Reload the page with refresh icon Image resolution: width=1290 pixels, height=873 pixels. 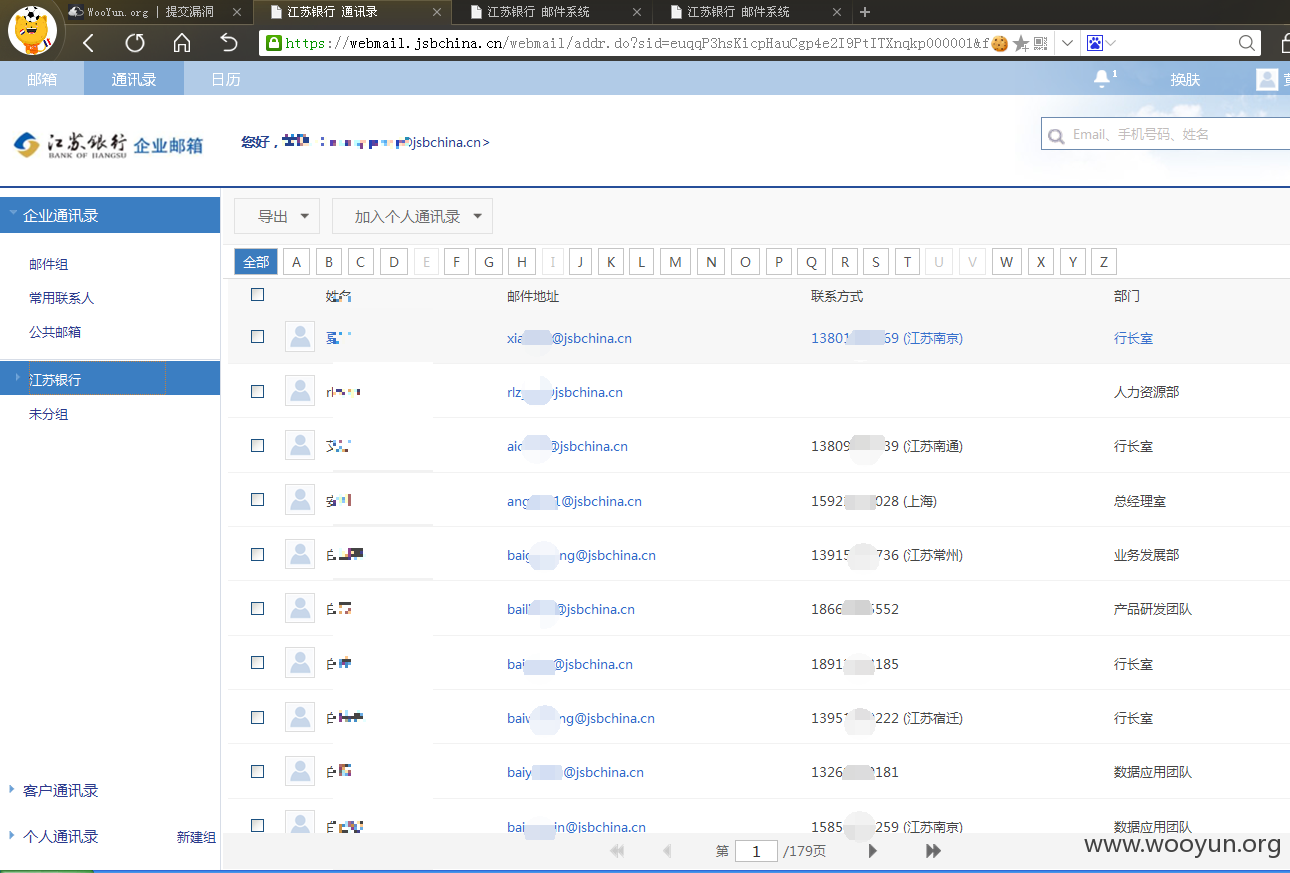(x=135, y=43)
